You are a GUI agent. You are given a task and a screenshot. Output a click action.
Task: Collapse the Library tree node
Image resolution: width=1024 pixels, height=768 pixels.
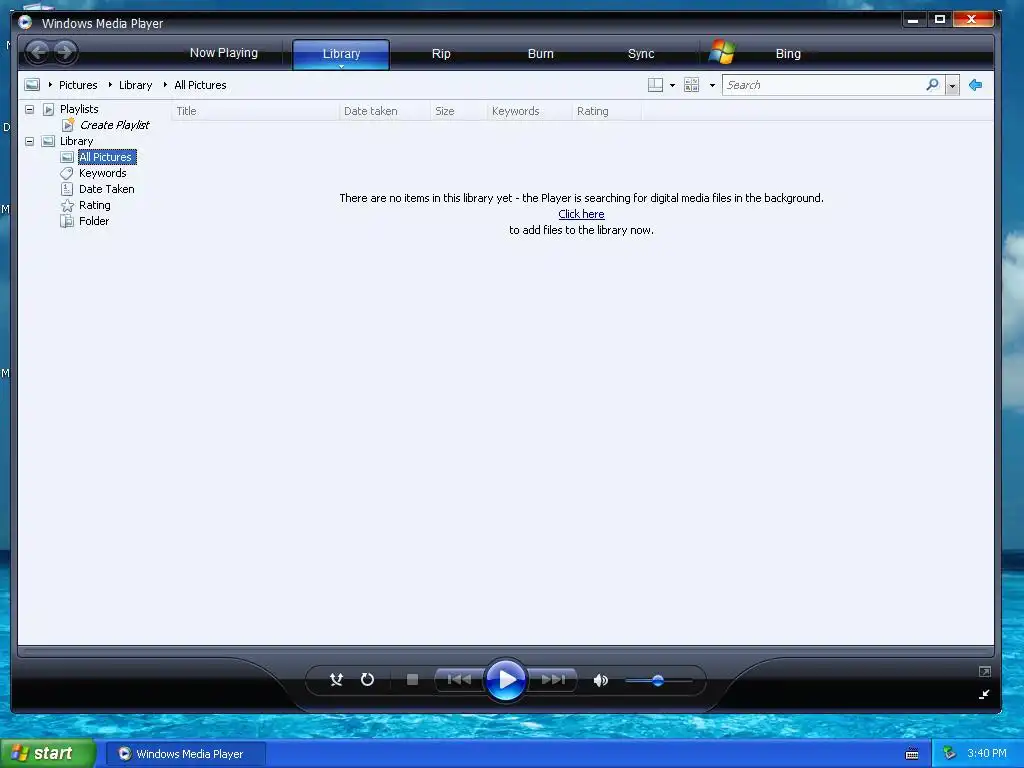[x=29, y=141]
